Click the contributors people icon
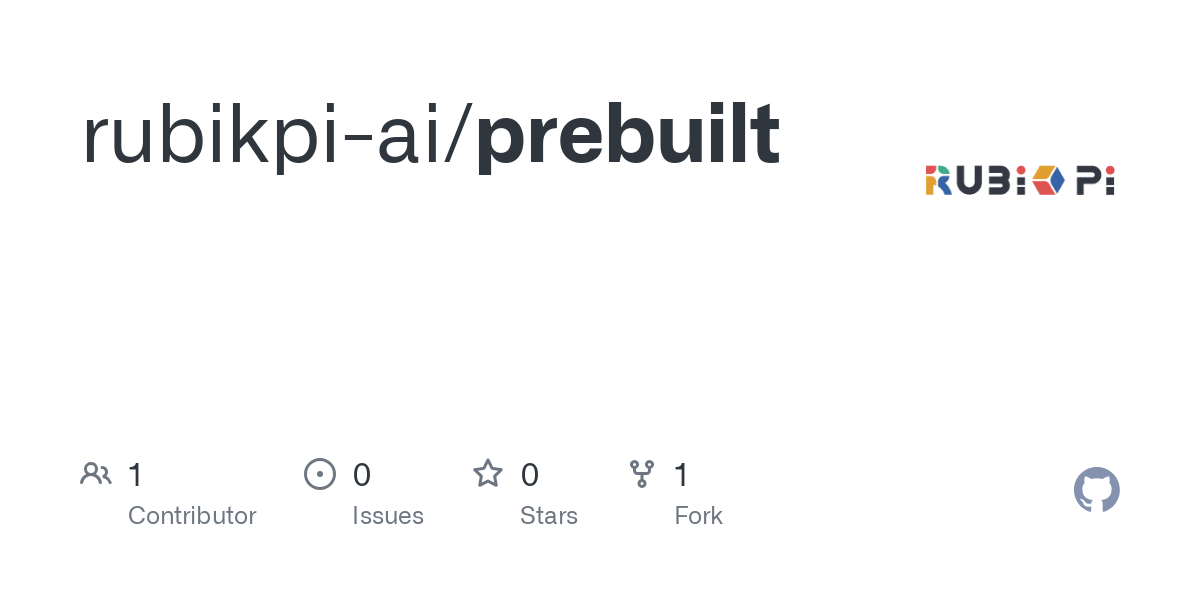The width and height of the screenshot is (1200, 600). pyautogui.click(x=96, y=474)
